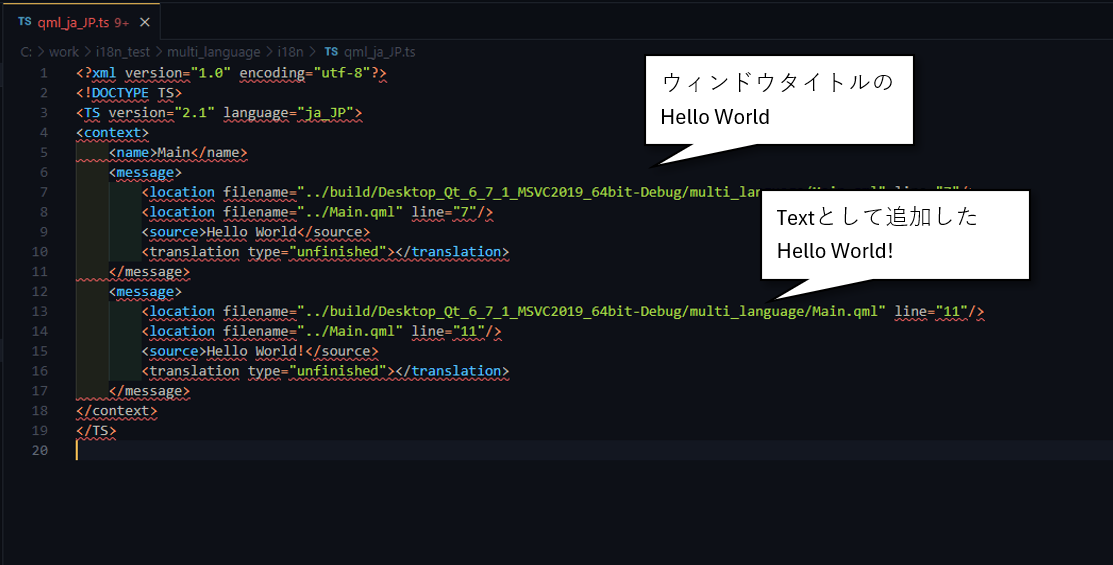The image size is (1113, 565).
Task: Click the 9+ problems badge on the tab
Action: pyautogui.click(x=122, y=21)
